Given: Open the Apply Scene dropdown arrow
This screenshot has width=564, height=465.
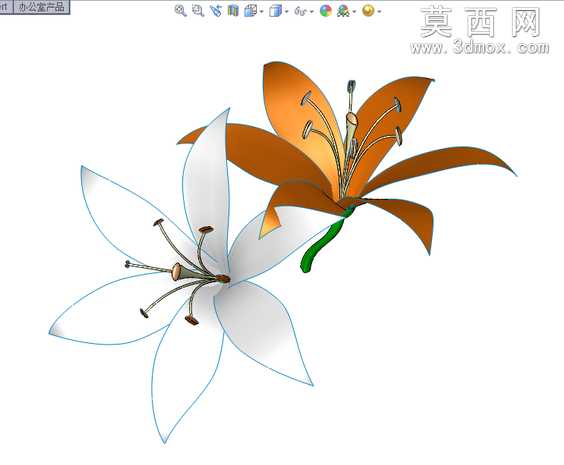Looking at the screenshot, I should (x=354, y=12).
